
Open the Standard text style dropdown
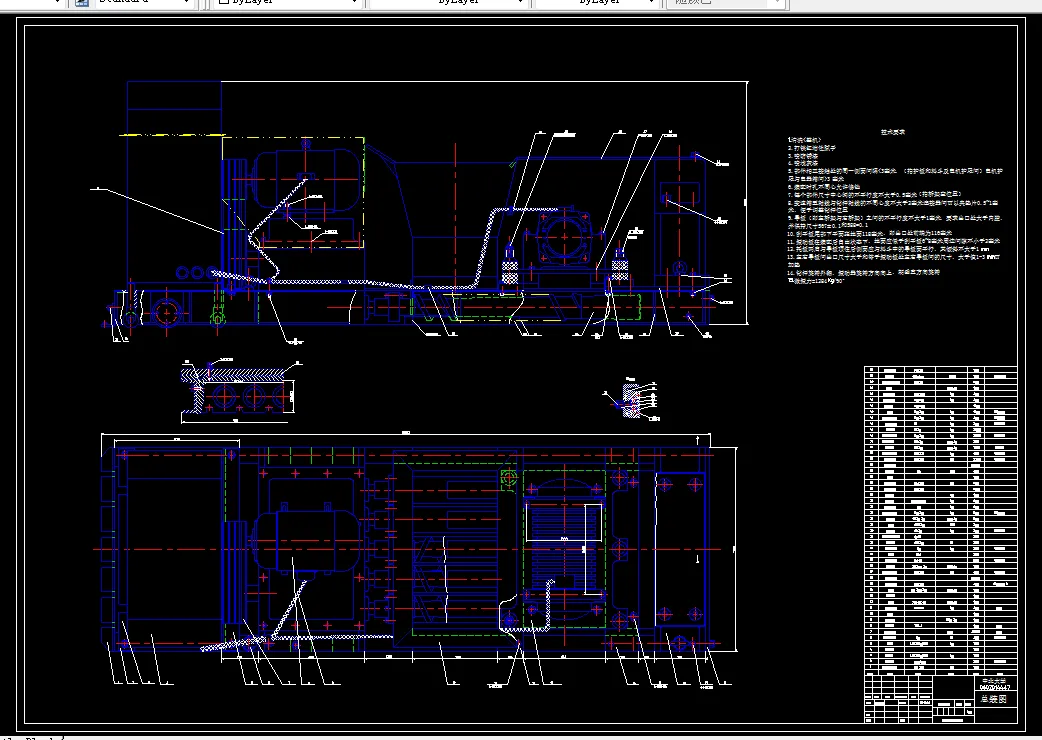[144, 3]
